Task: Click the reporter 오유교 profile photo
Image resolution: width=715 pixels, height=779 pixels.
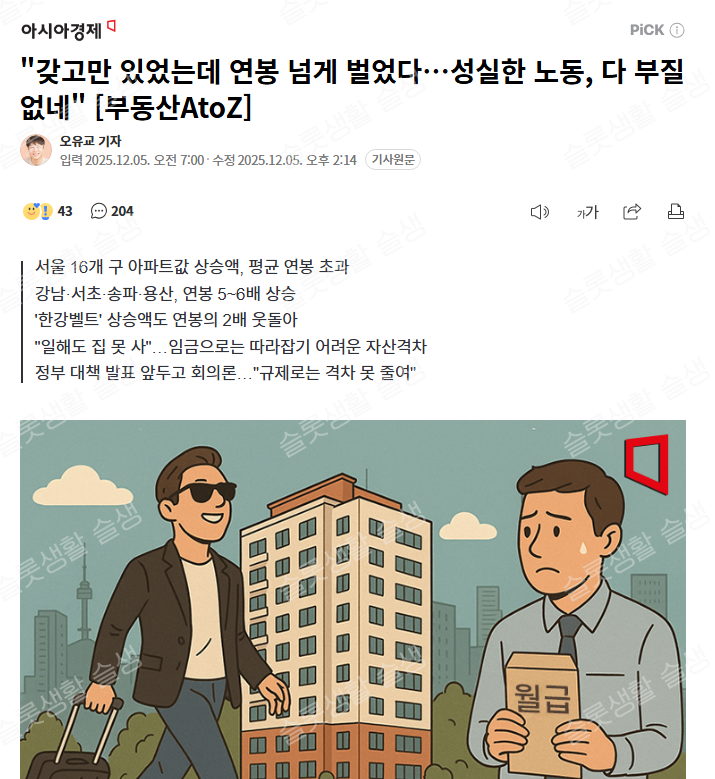Action: click(36, 150)
